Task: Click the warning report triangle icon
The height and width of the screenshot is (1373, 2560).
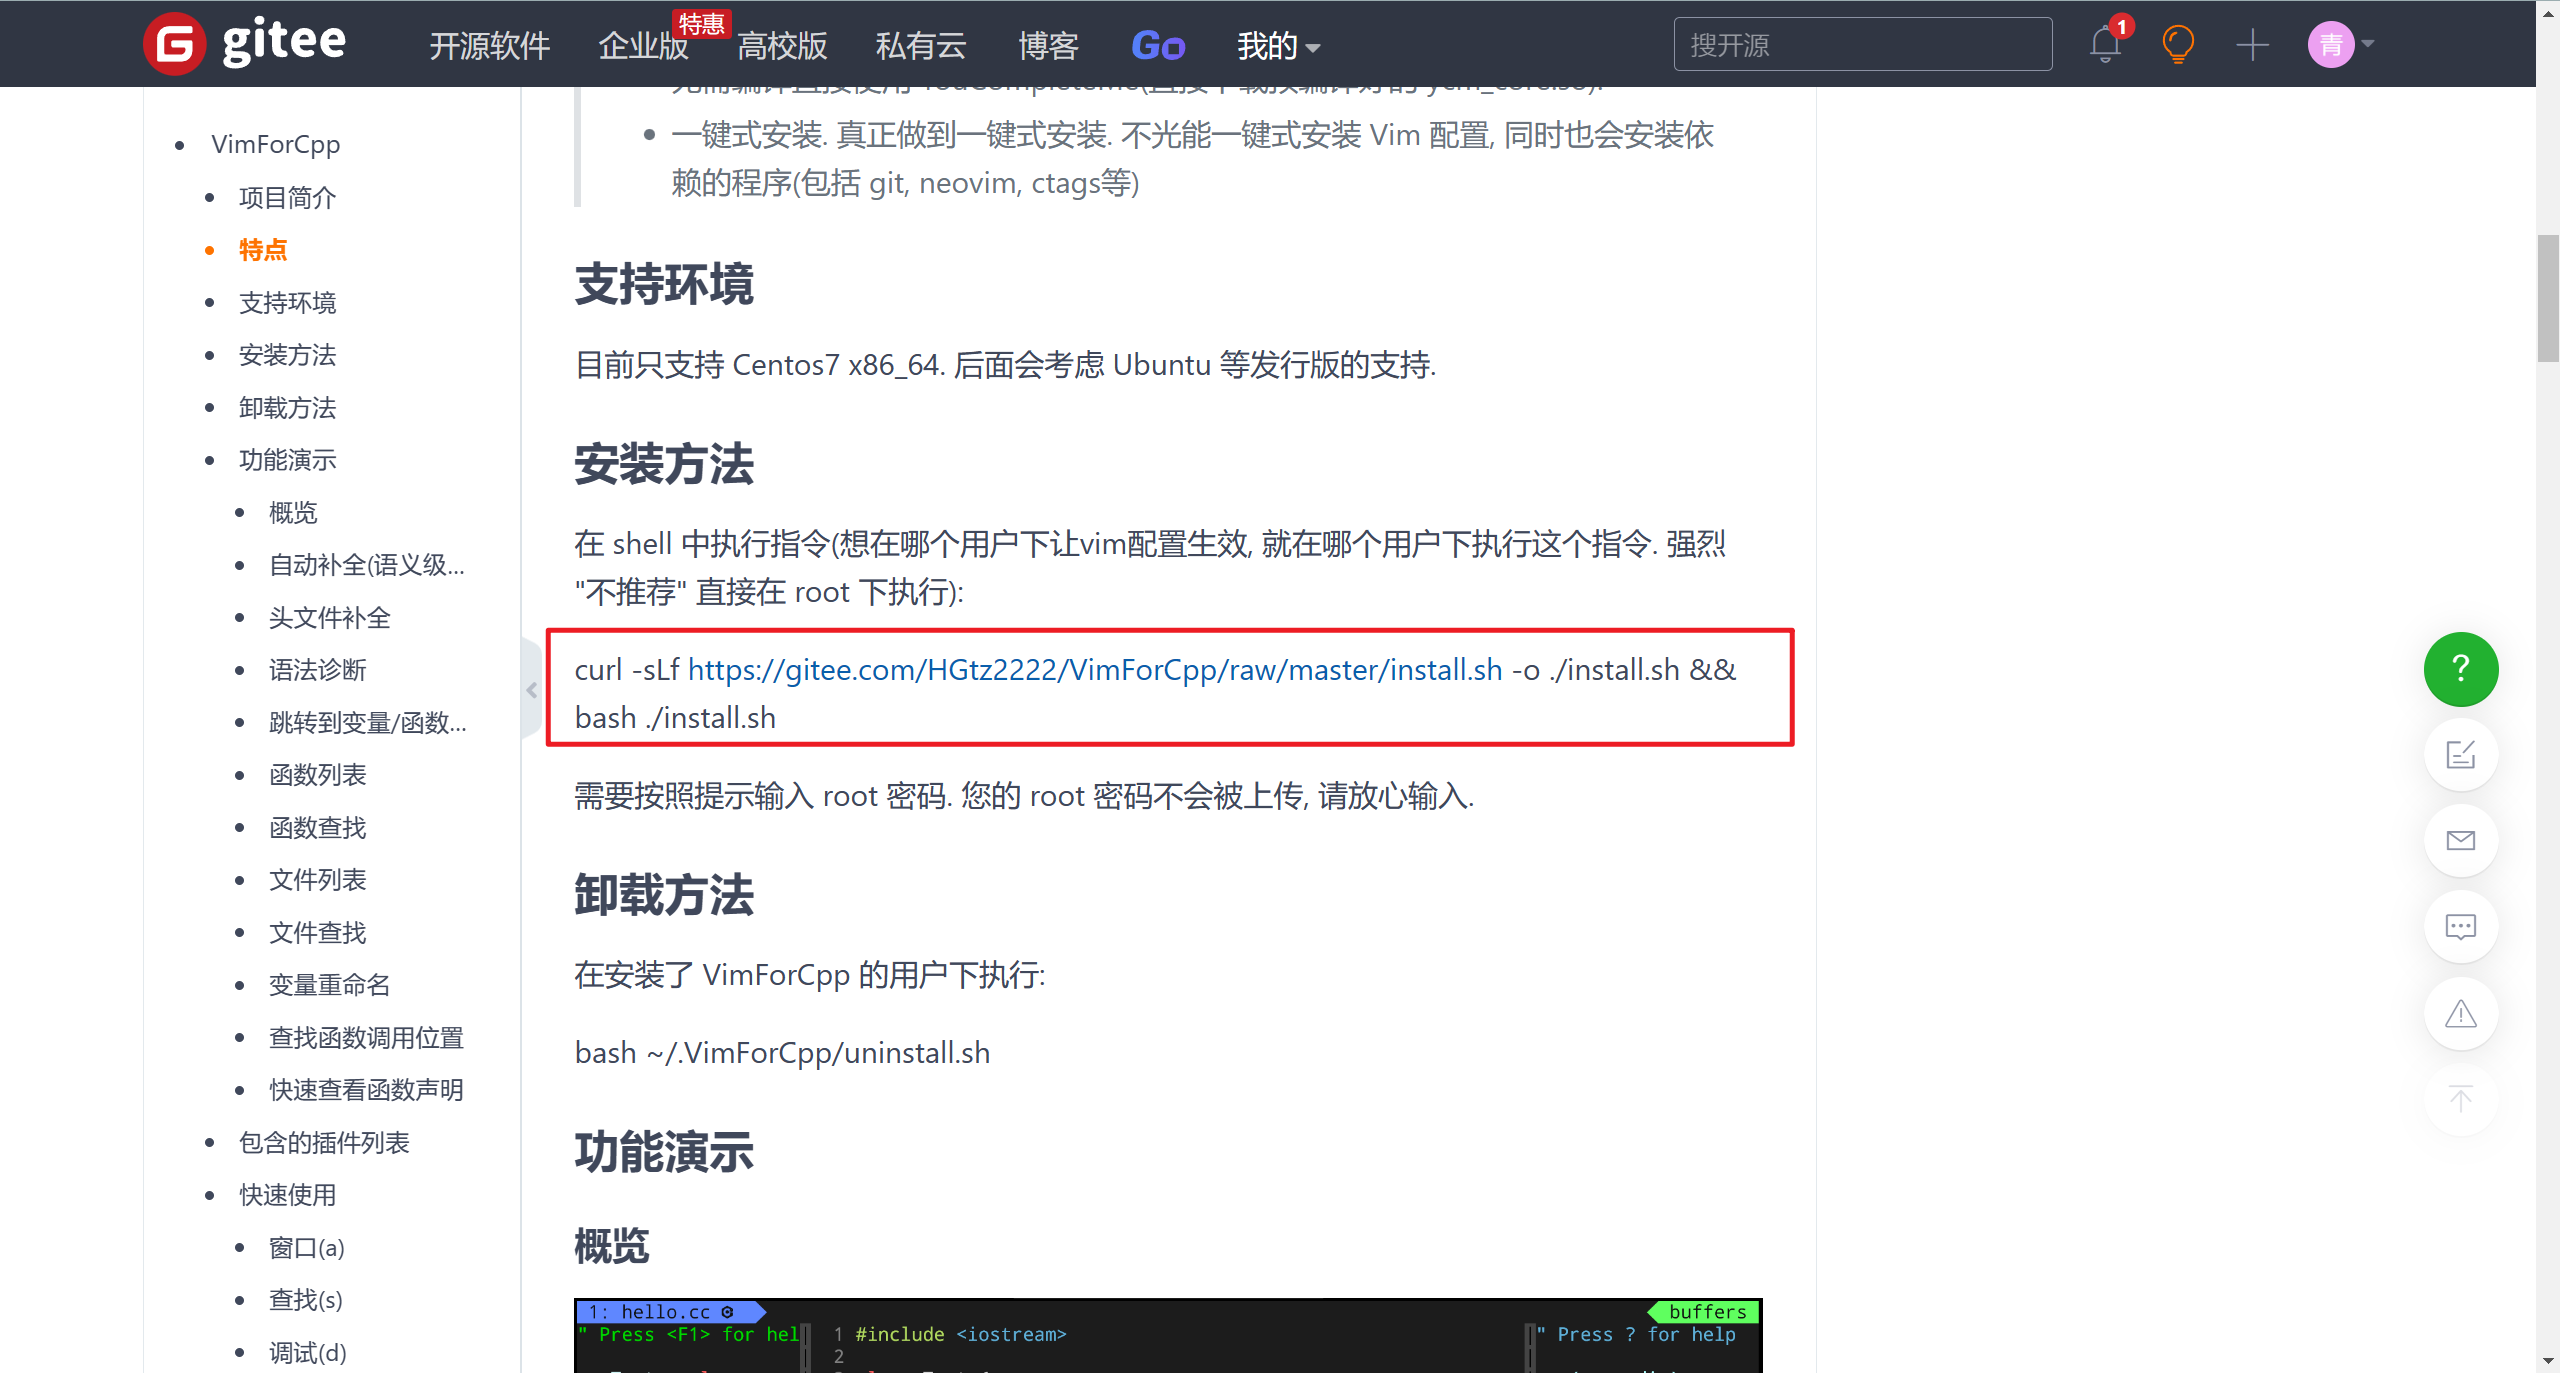Action: 2461,1014
